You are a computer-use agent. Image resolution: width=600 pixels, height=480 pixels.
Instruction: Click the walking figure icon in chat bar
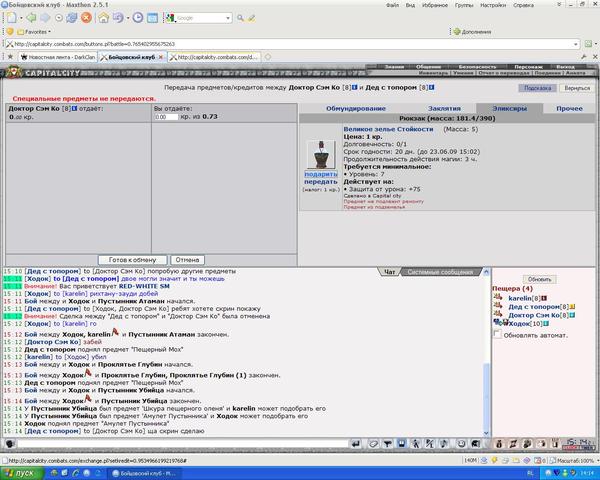pyautogui.click(x=416, y=444)
